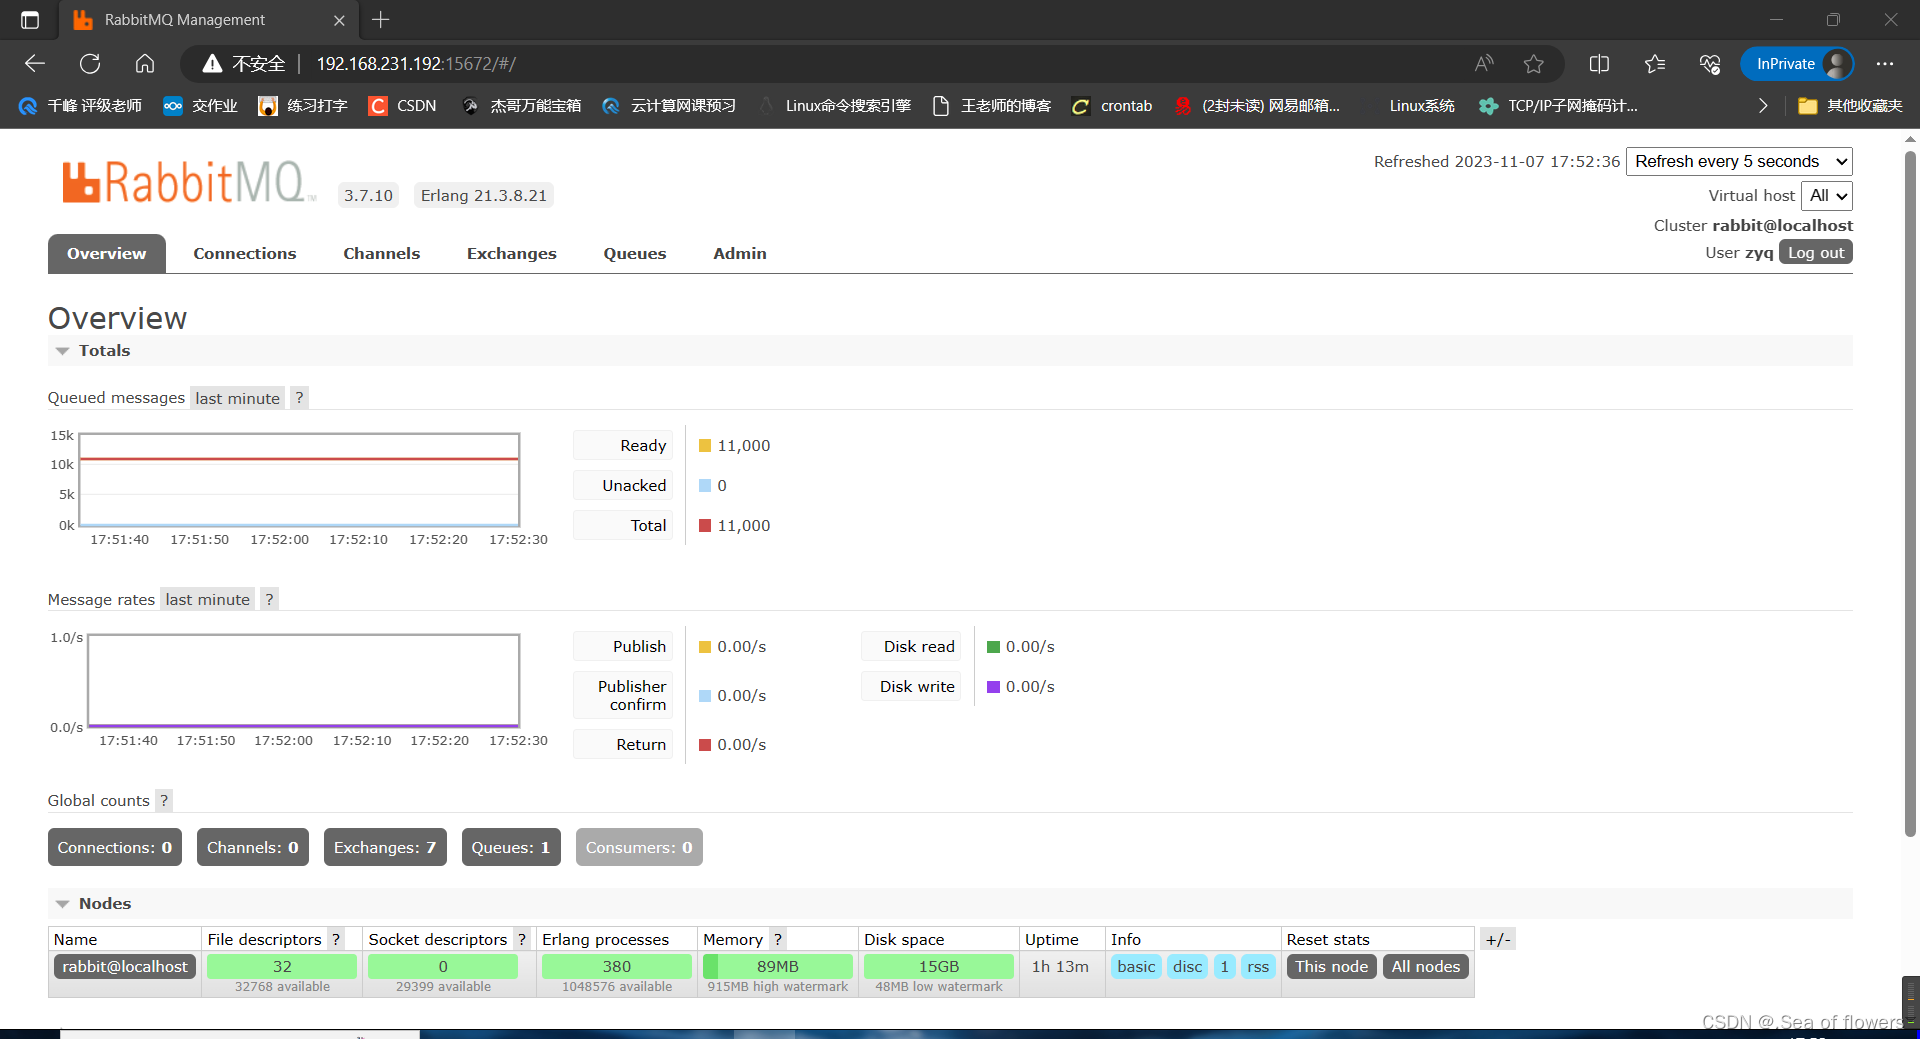Click the Ready yellow color swatch
The width and height of the screenshot is (1920, 1039).
pos(705,446)
